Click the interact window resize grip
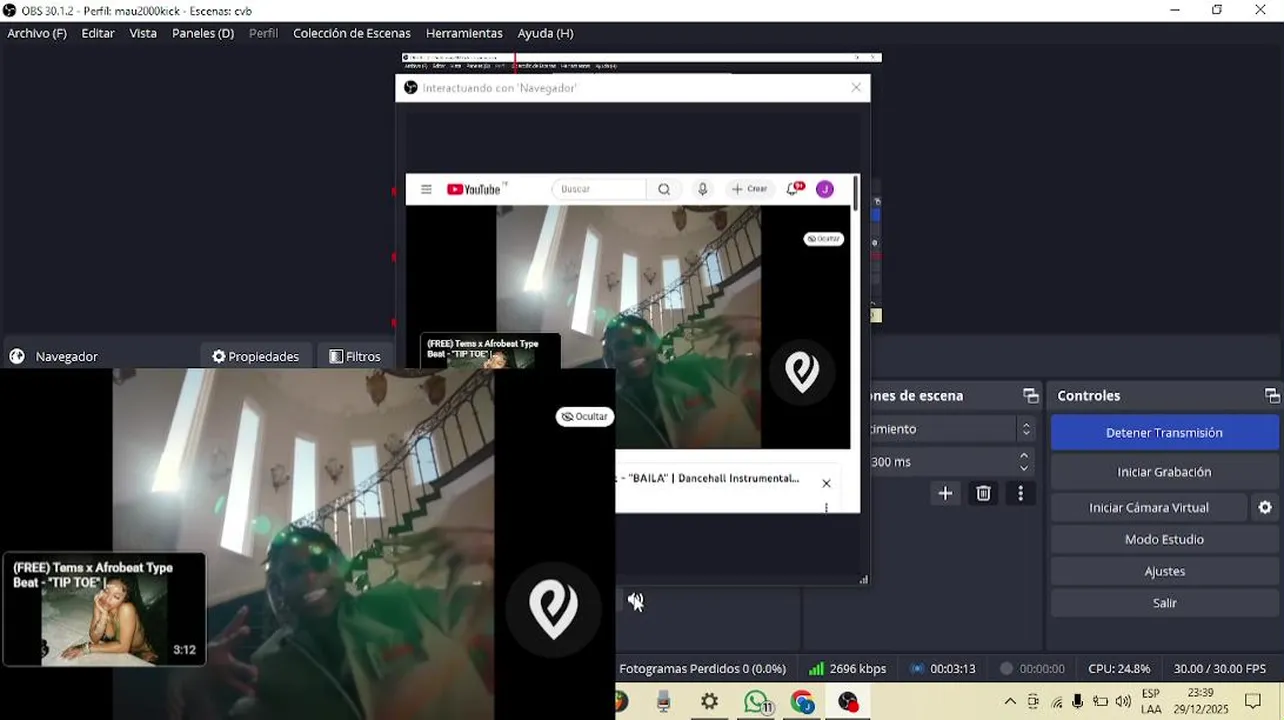1284x720 pixels. pos(863,579)
